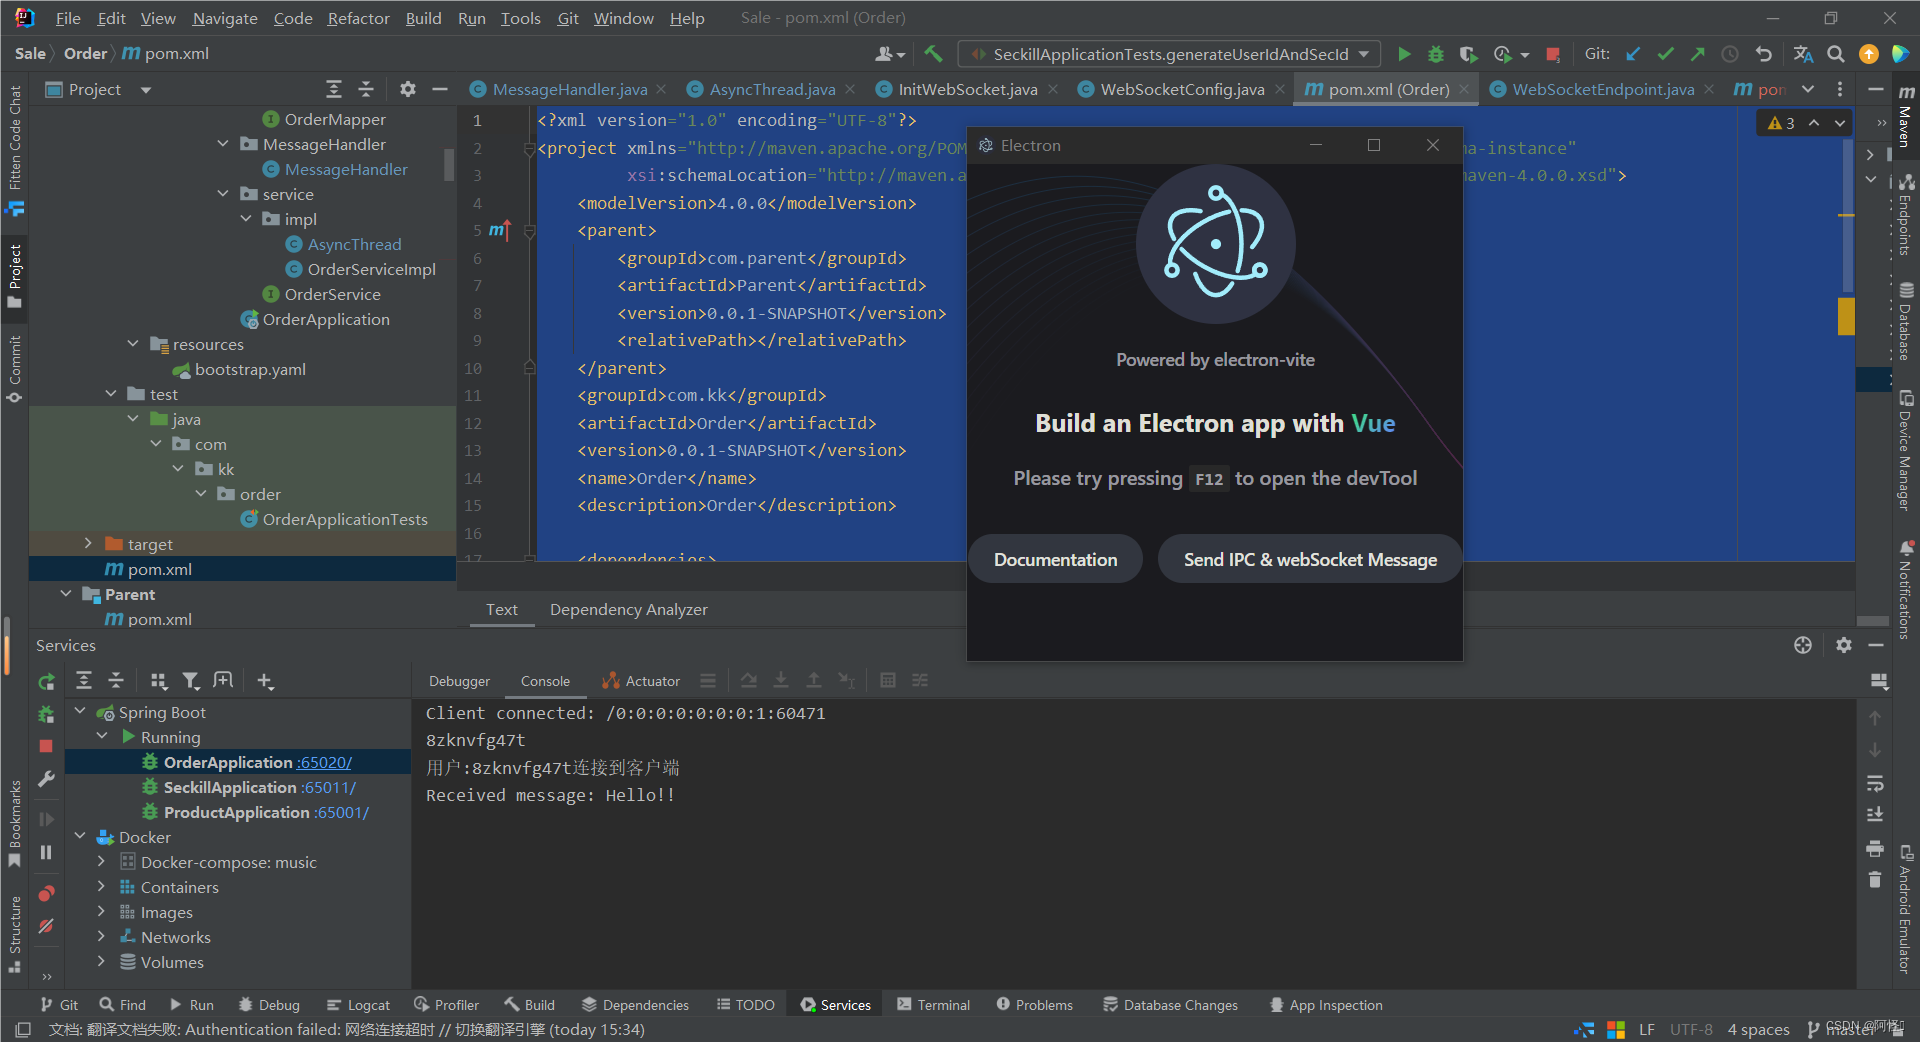
Task: Stop the running service with red square icon
Action: pyautogui.click(x=46, y=745)
